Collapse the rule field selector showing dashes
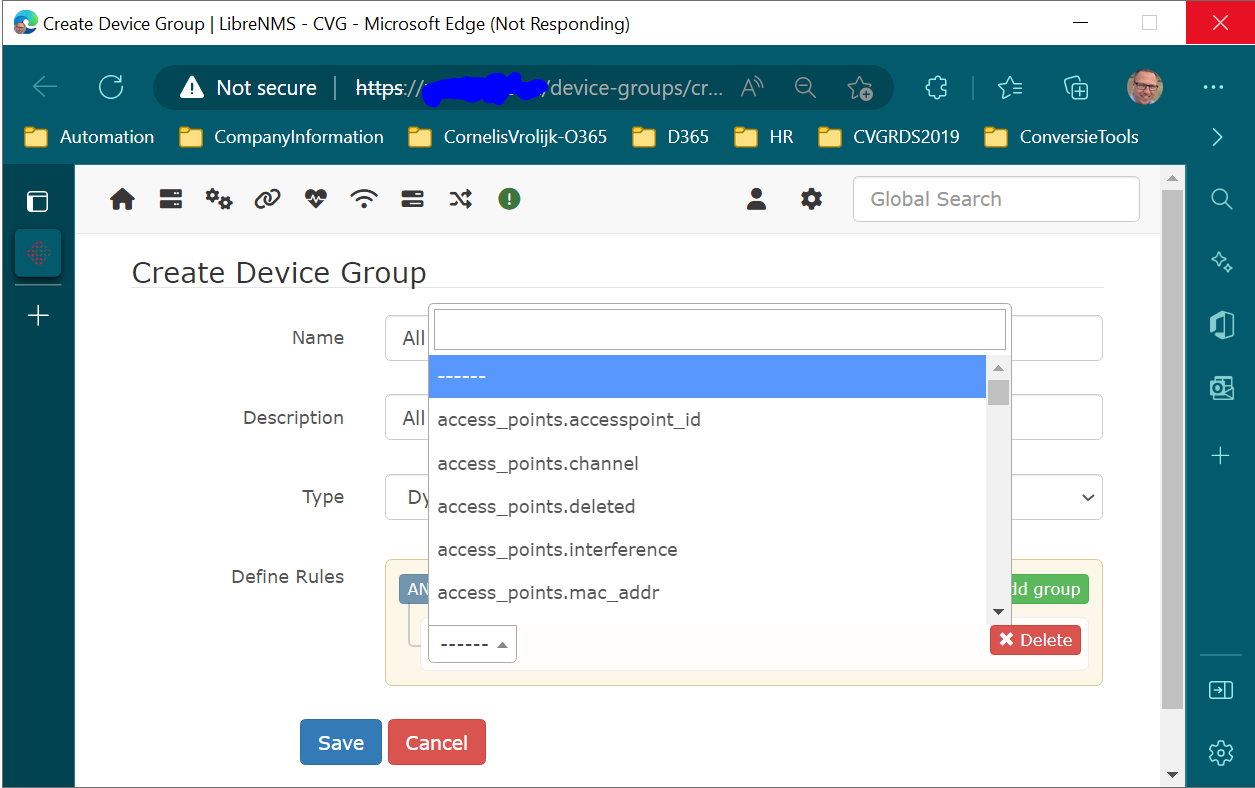1255x788 pixels. [x=471, y=643]
